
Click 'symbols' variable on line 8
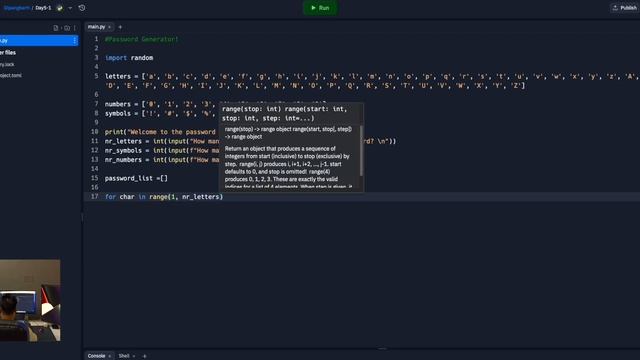coord(118,113)
